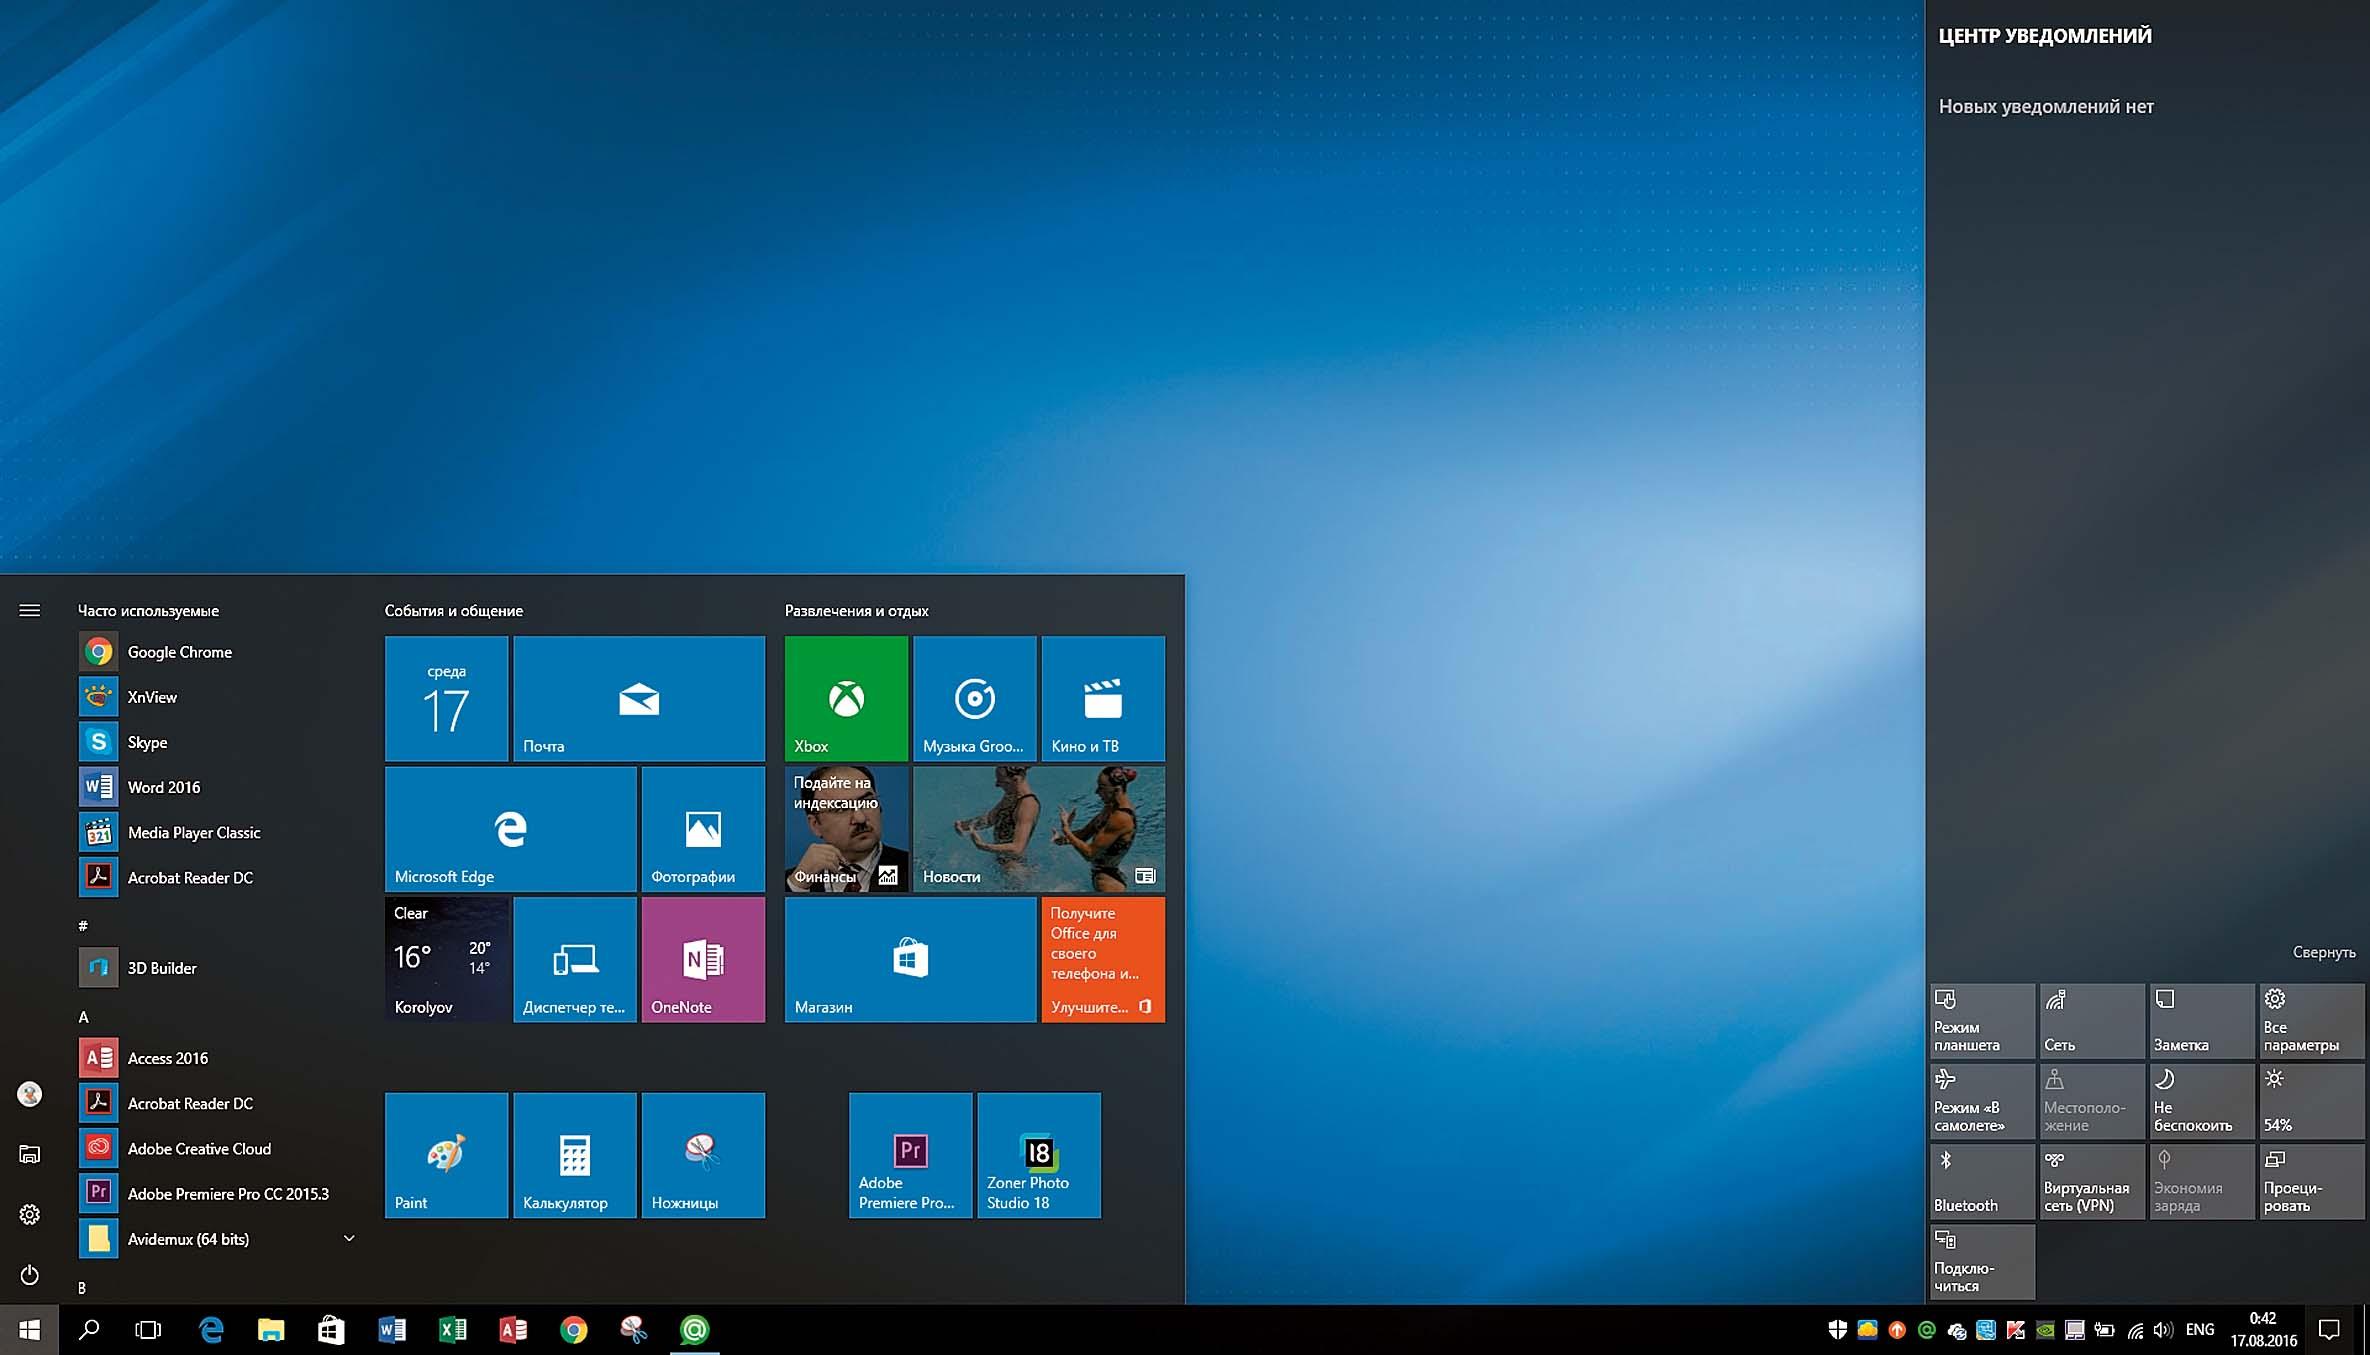Open the Kalkulyator (Калькулятор) tile

[575, 1155]
